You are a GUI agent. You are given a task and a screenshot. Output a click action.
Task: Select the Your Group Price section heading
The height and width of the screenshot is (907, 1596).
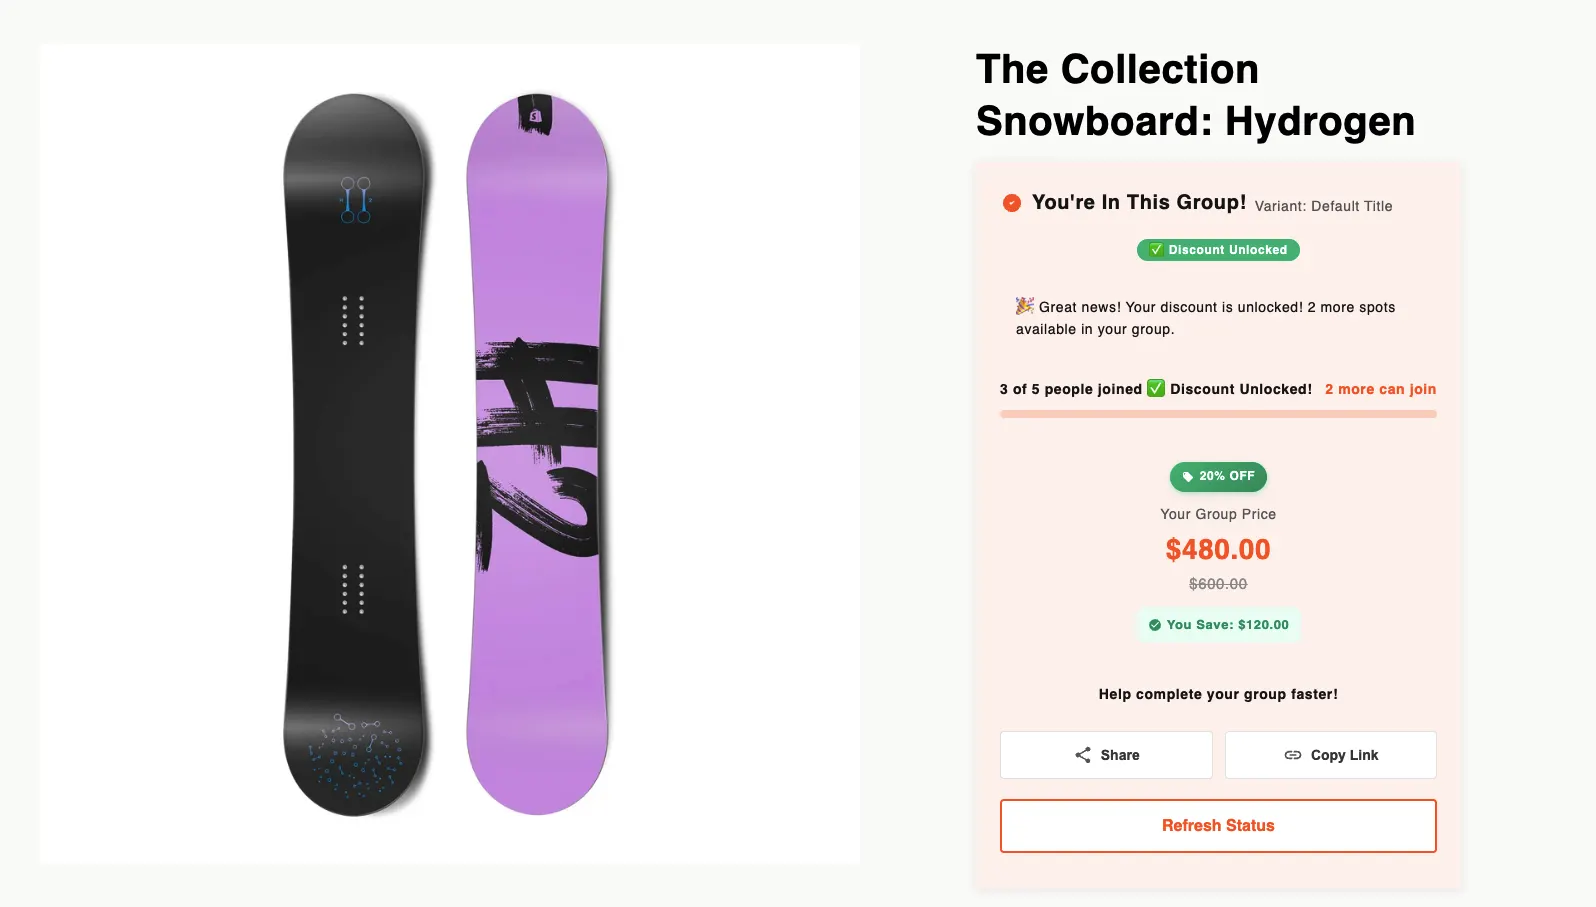(x=1218, y=513)
